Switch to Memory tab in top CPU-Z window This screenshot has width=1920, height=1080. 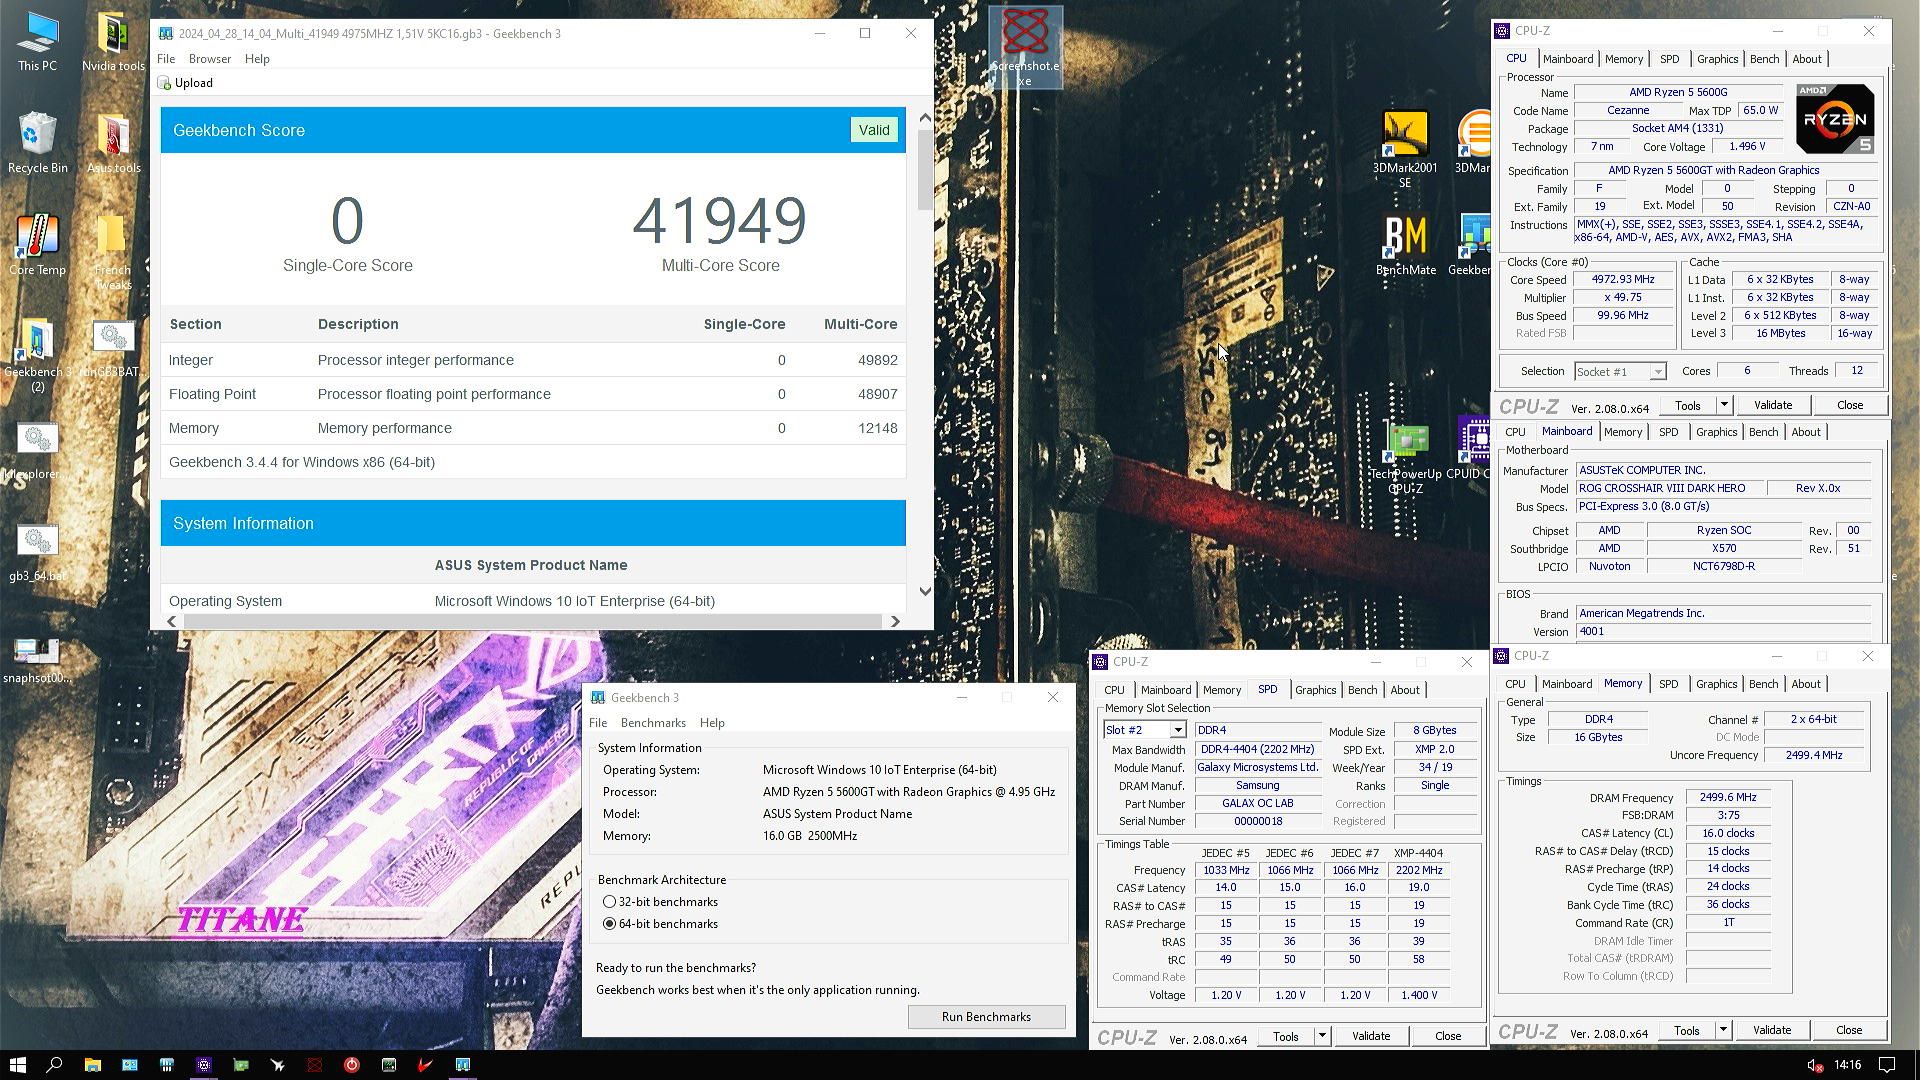point(1623,59)
